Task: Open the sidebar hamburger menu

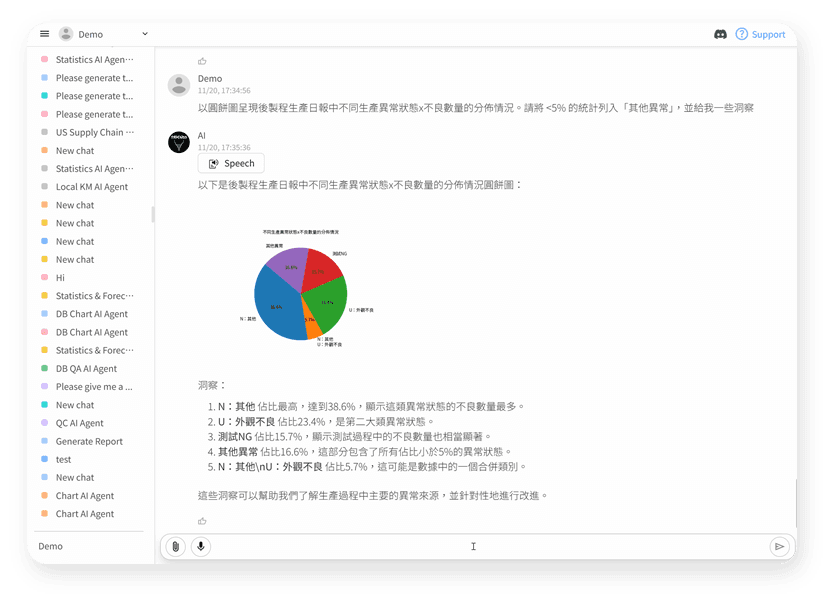Action: click(x=44, y=33)
